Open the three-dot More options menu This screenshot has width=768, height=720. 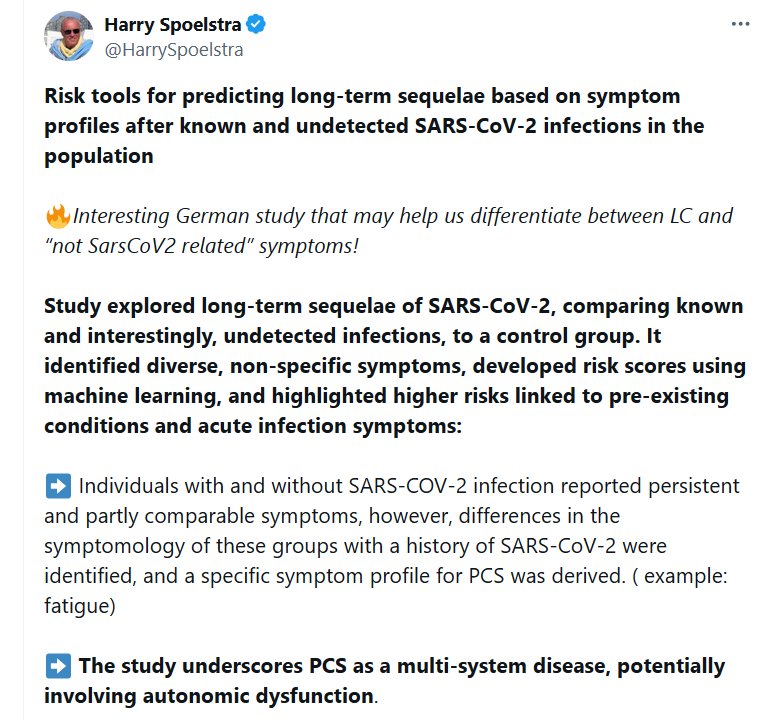(x=739, y=24)
